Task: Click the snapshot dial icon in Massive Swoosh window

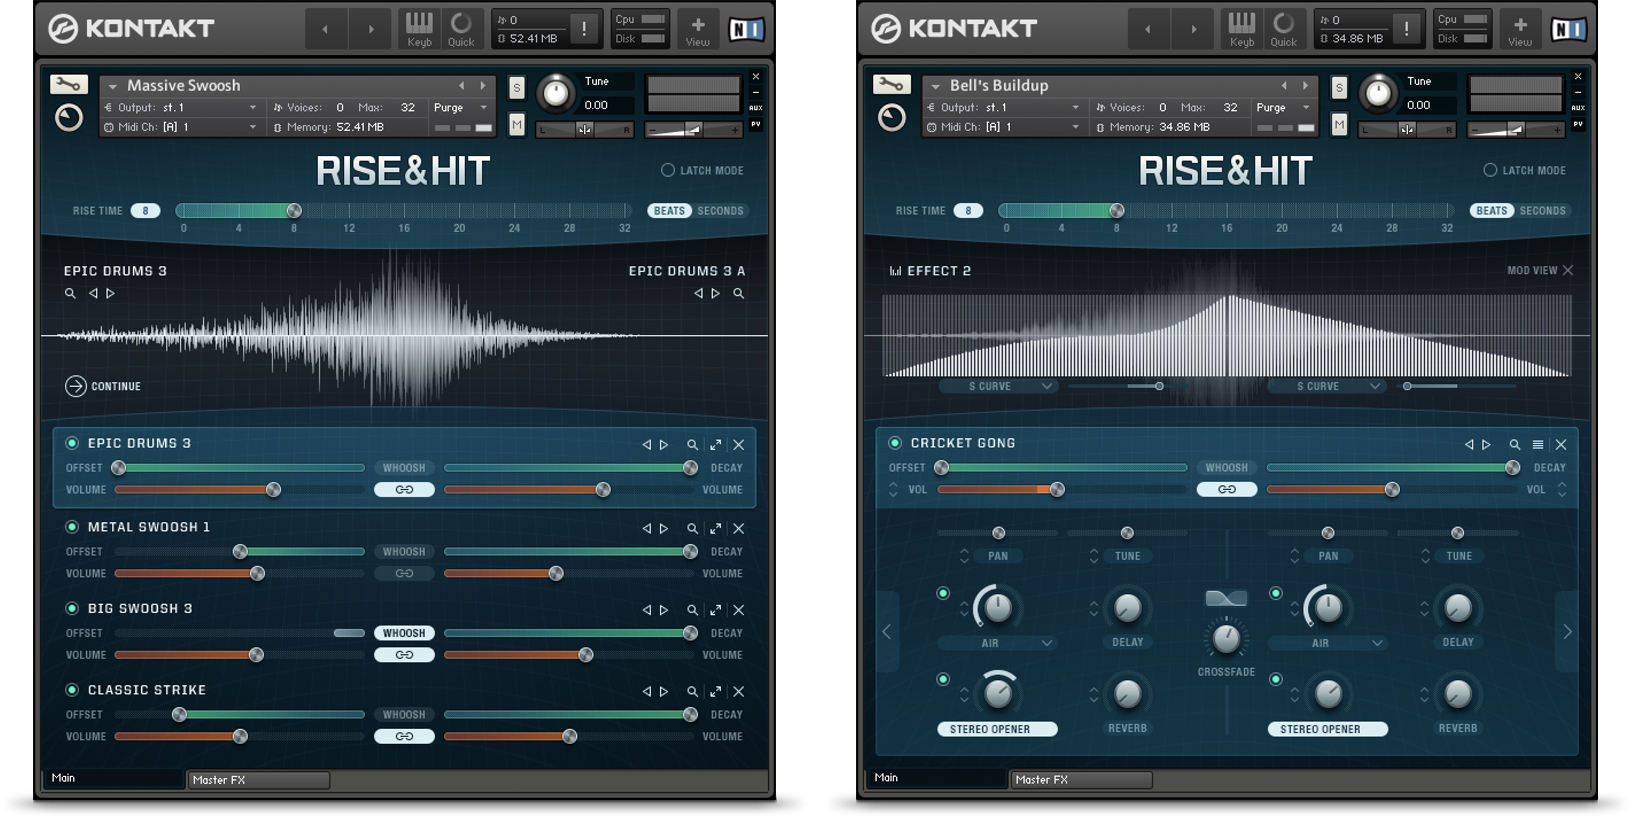Action: tap(68, 118)
